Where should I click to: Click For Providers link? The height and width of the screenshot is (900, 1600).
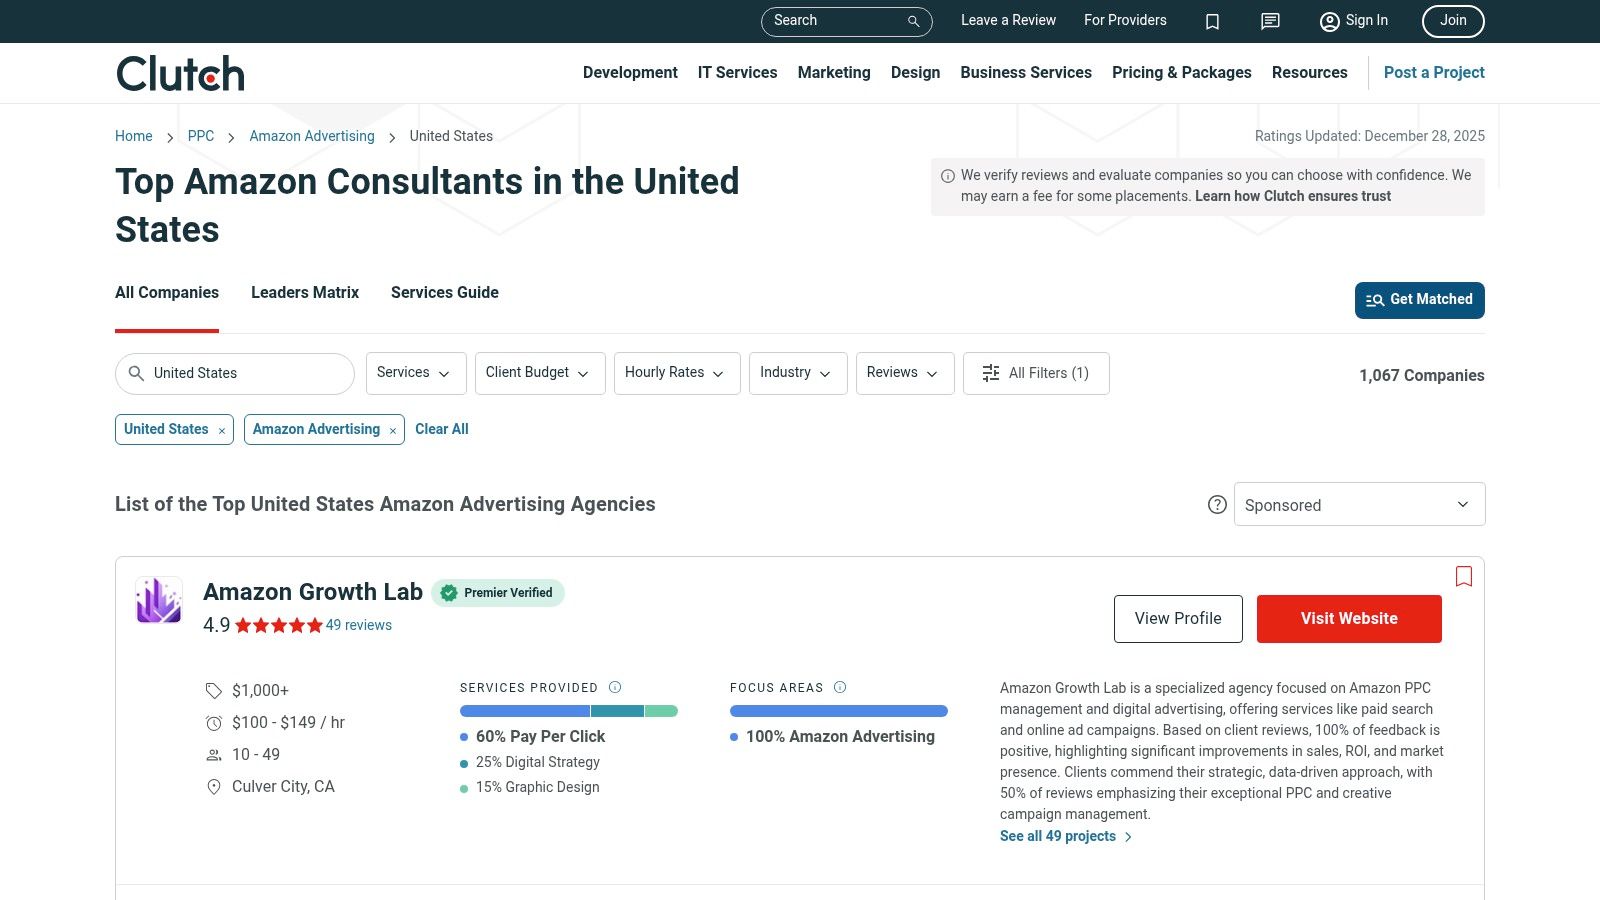[x=1125, y=21]
